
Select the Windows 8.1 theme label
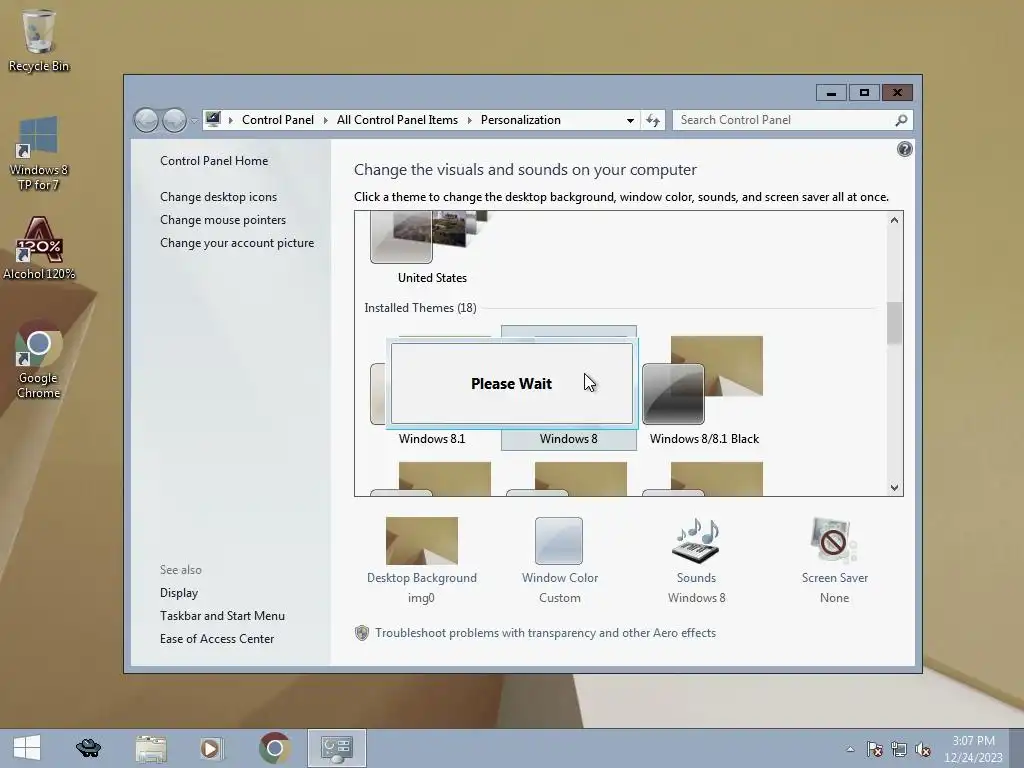[432, 439]
